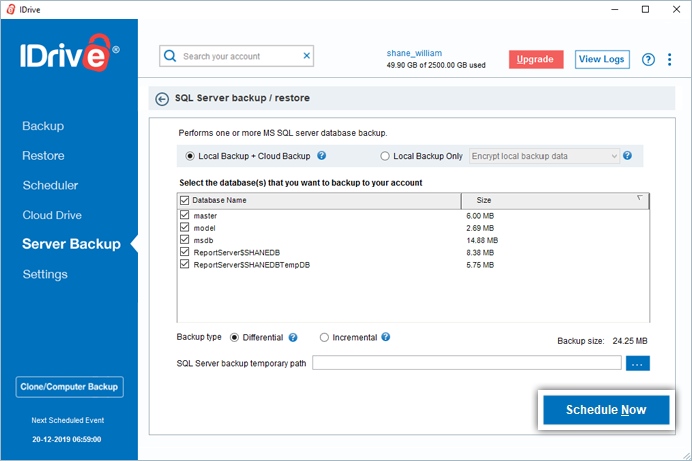This screenshot has width=692, height=461.
Task: Click the IDrive app icon in the title bar
Action: click(11, 9)
